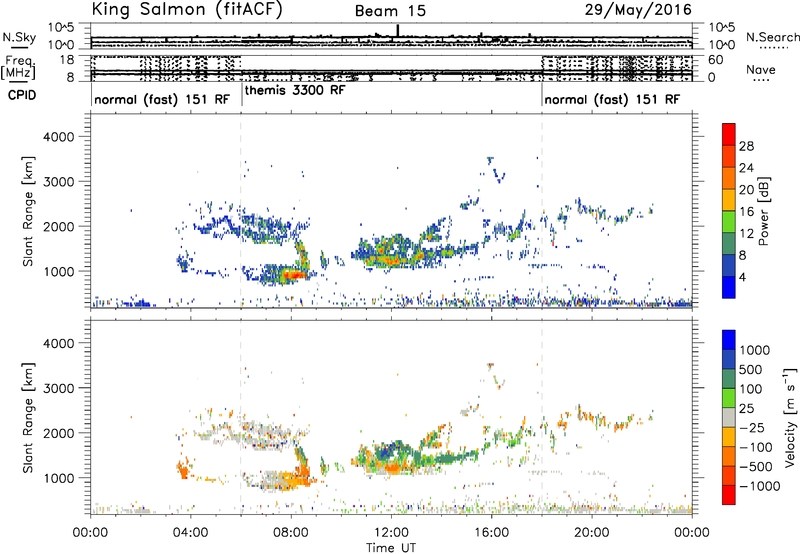Click the 'Beam 15' label
This screenshot has height=554, width=800.
coord(390,11)
